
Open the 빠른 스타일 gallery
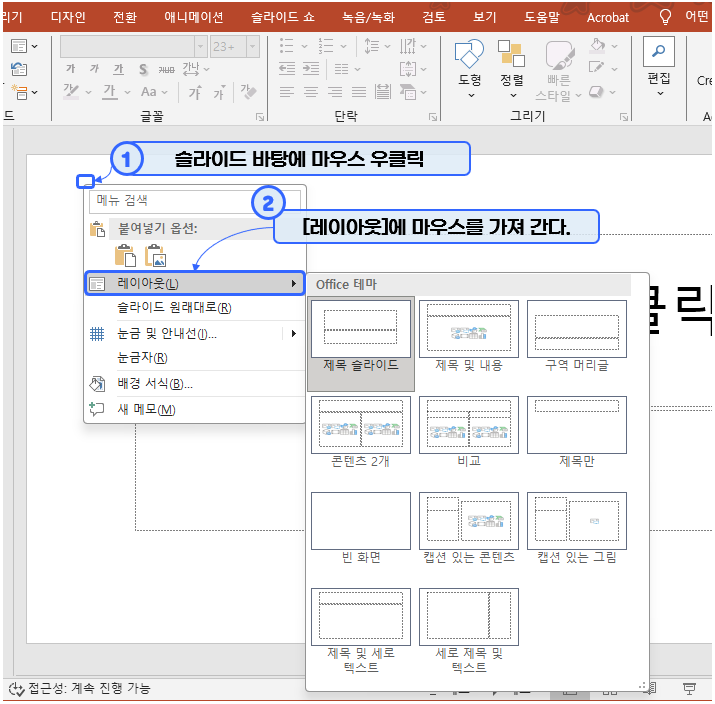pyautogui.click(x=559, y=71)
